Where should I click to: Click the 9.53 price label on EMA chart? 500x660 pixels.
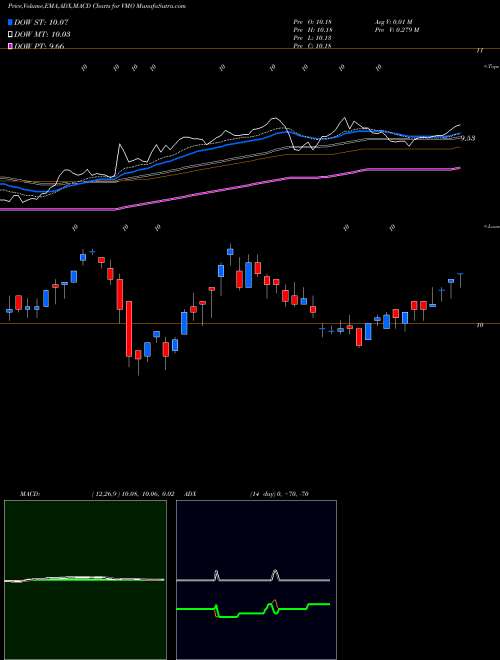[468, 138]
